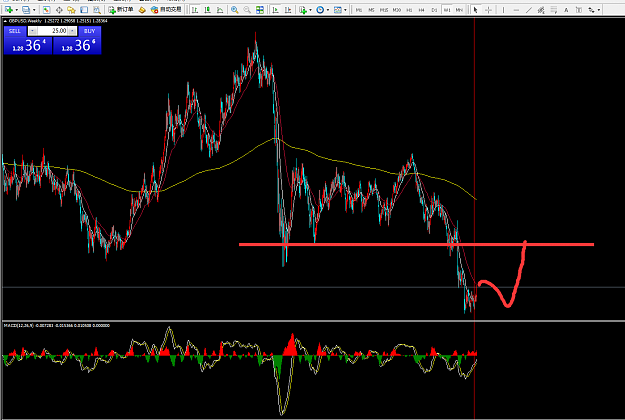This screenshot has height=420, width=625.
Task: Zoom out of the chart
Action: (247, 10)
